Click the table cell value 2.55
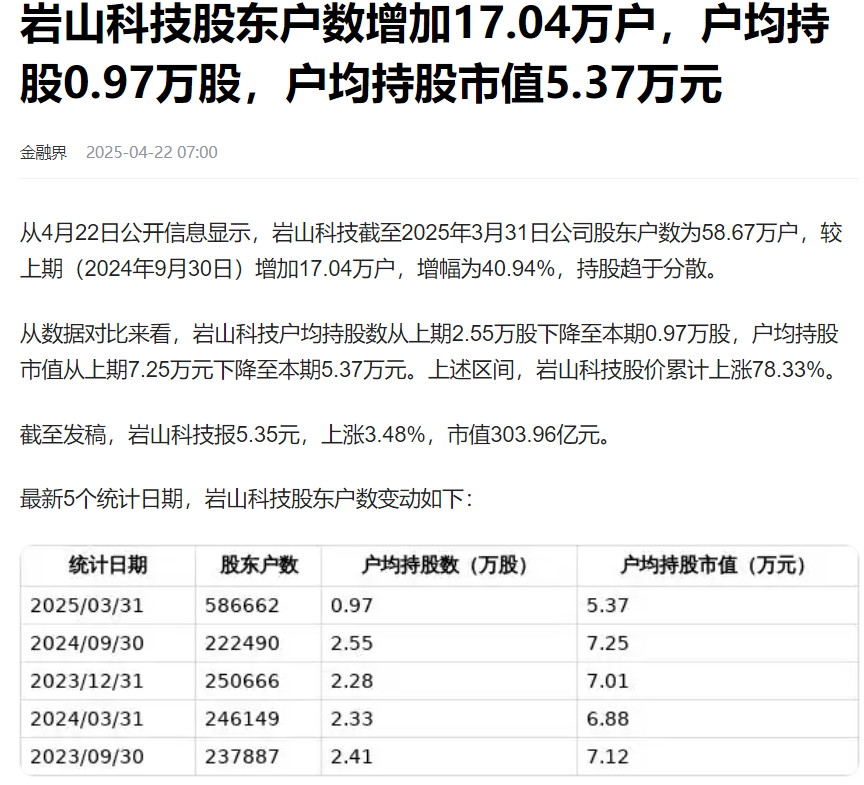The width and height of the screenshot is (864, 785). (x=352, y=643)
